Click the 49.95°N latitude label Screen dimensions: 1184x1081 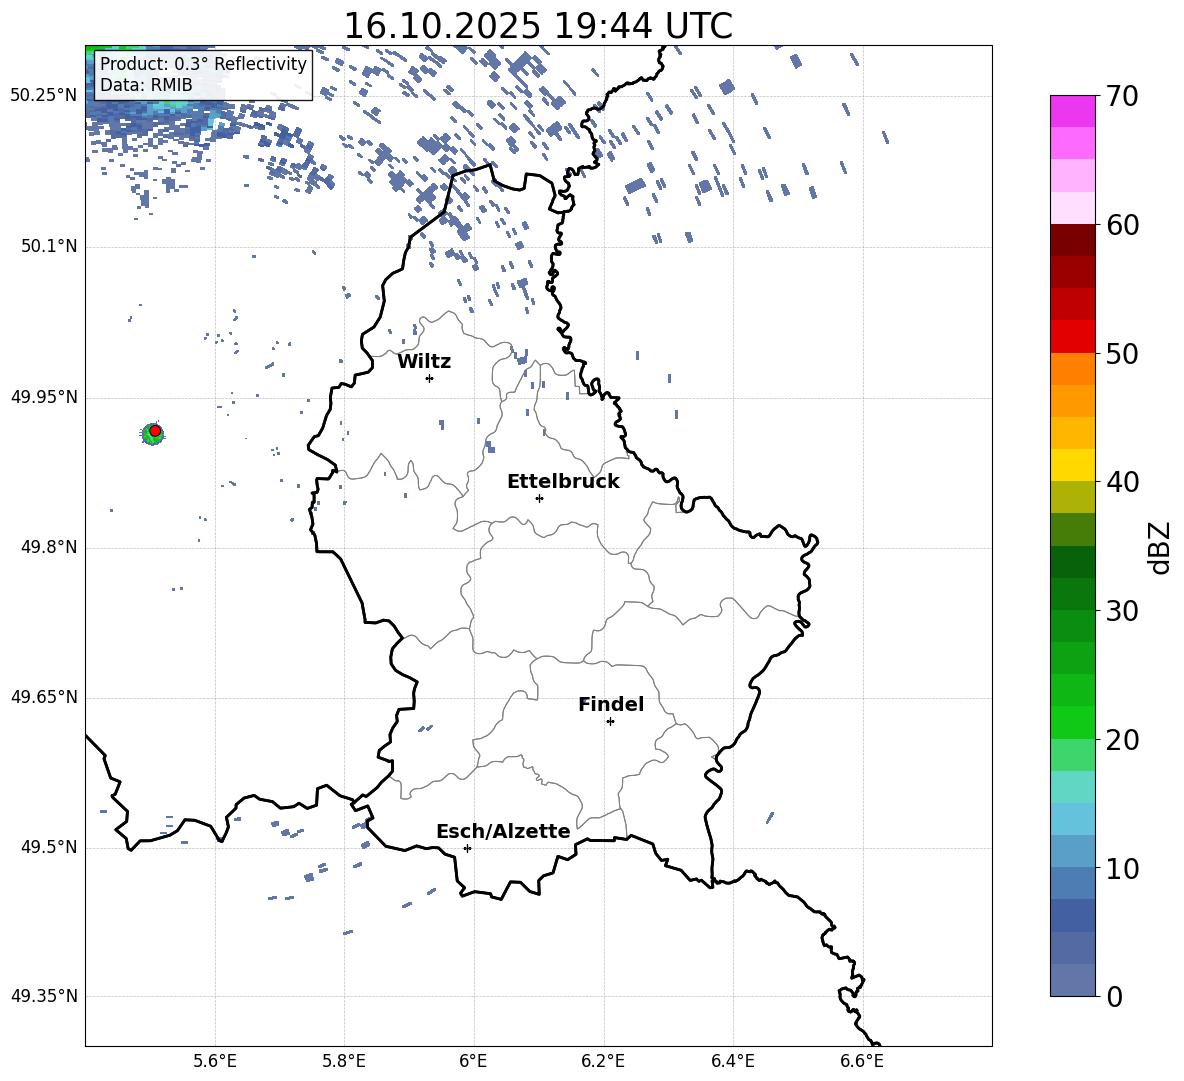click(x=44, y=397)
